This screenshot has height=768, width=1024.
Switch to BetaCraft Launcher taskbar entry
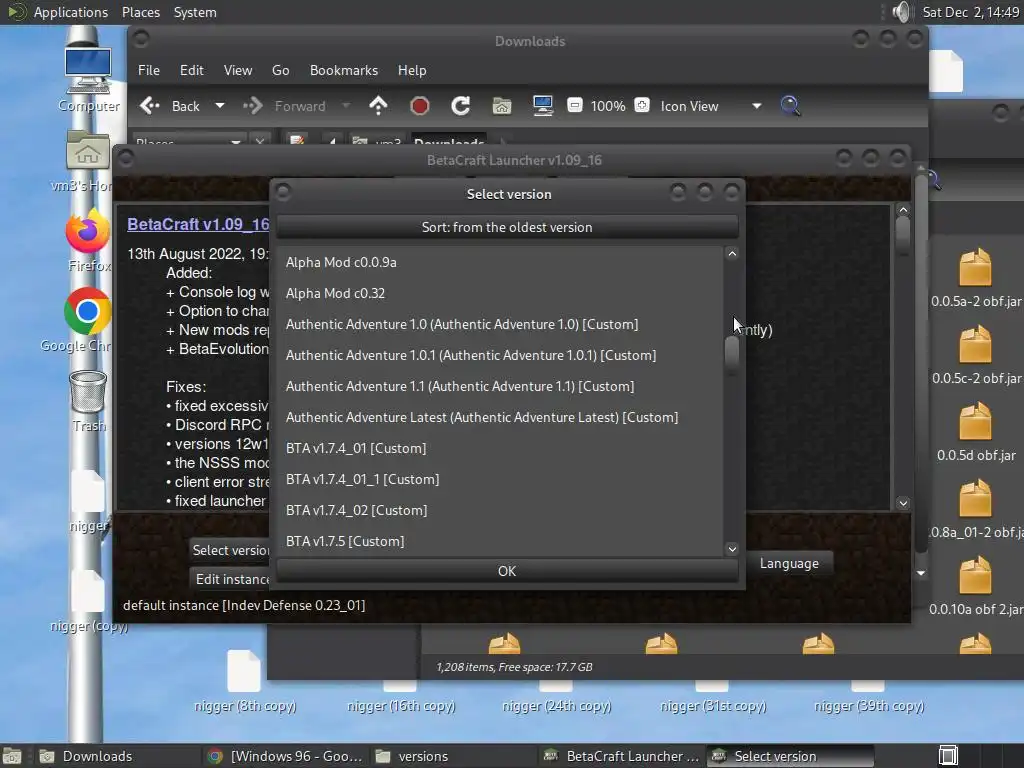click(x=622, y=756)
